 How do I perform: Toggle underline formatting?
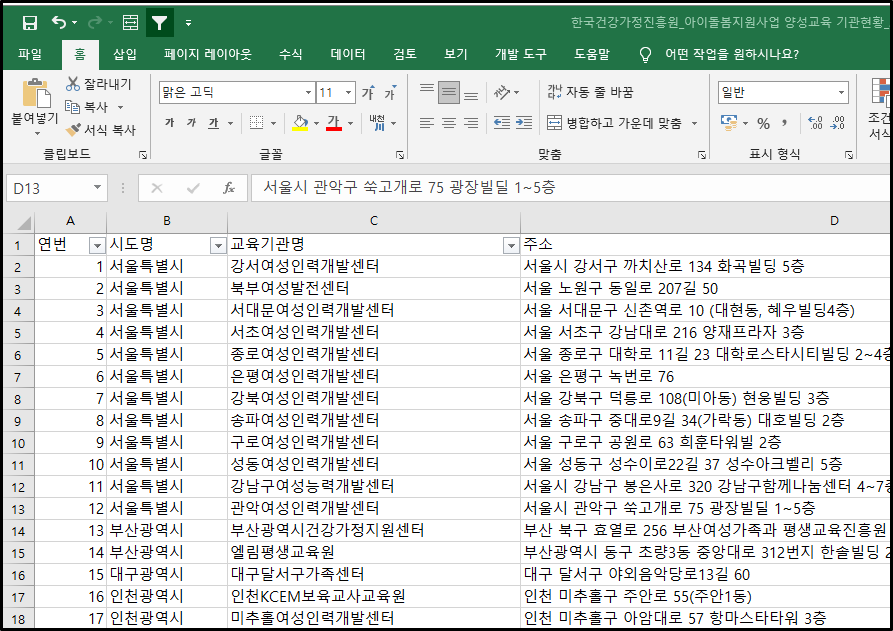click(x=214, y=123)
